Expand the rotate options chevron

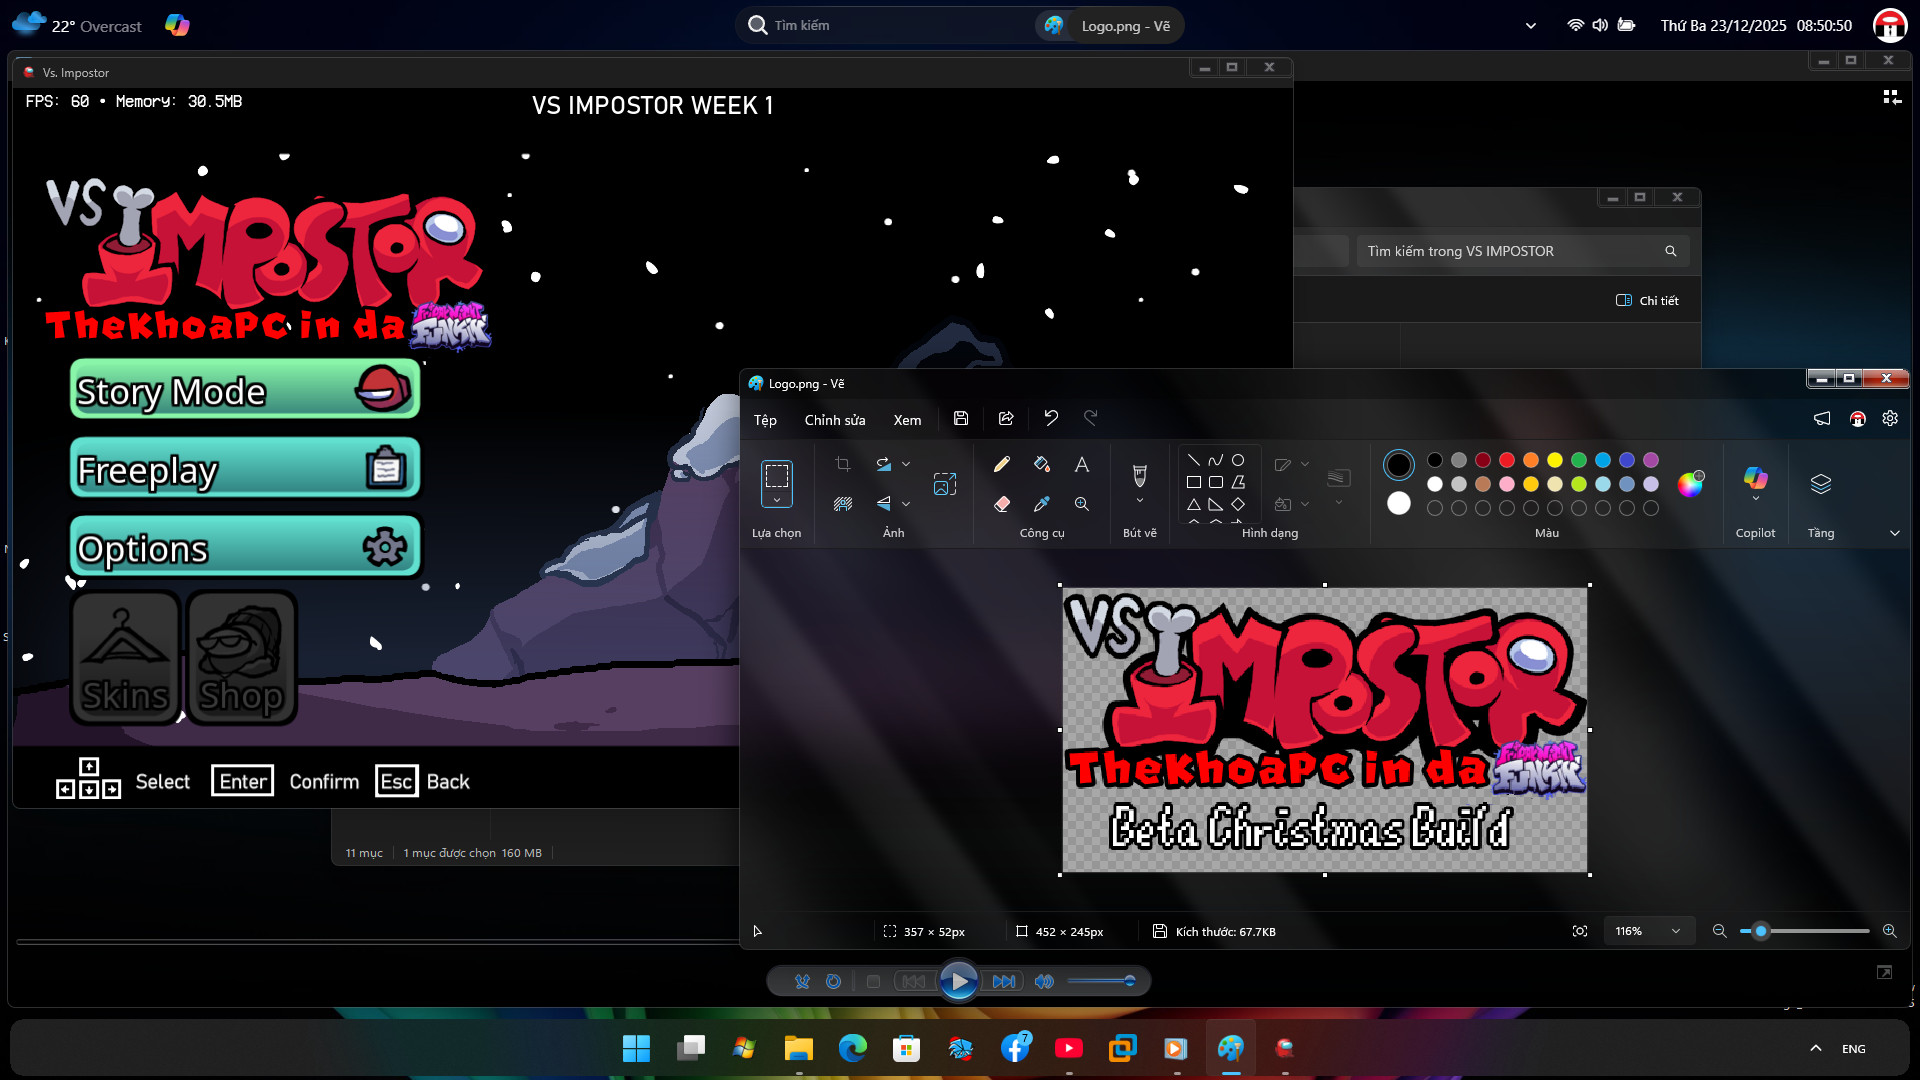[906, 464]
